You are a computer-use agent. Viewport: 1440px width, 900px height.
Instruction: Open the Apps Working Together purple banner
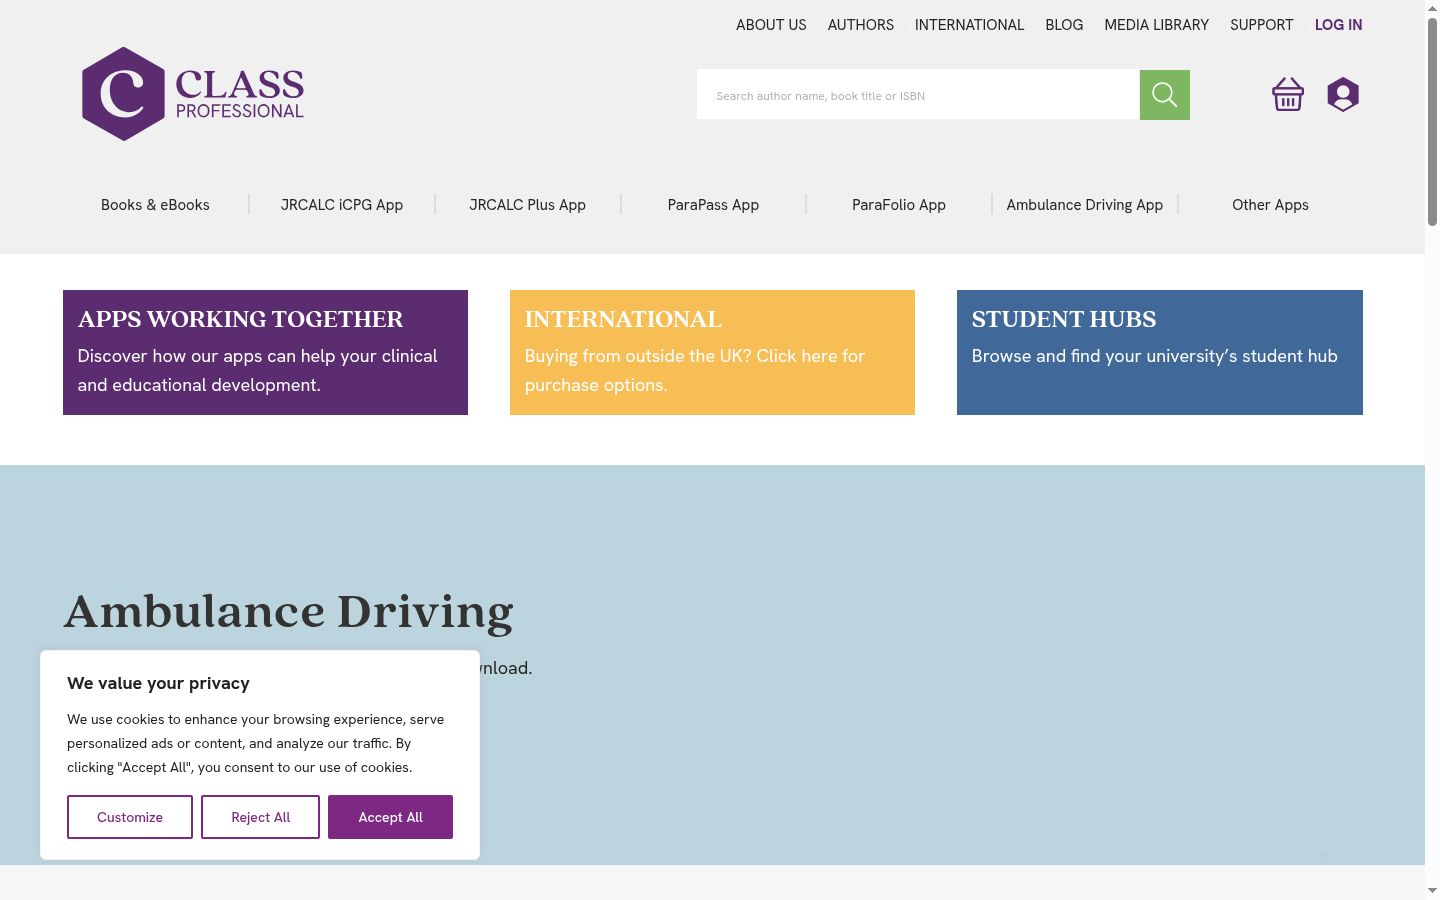(265, 352)
